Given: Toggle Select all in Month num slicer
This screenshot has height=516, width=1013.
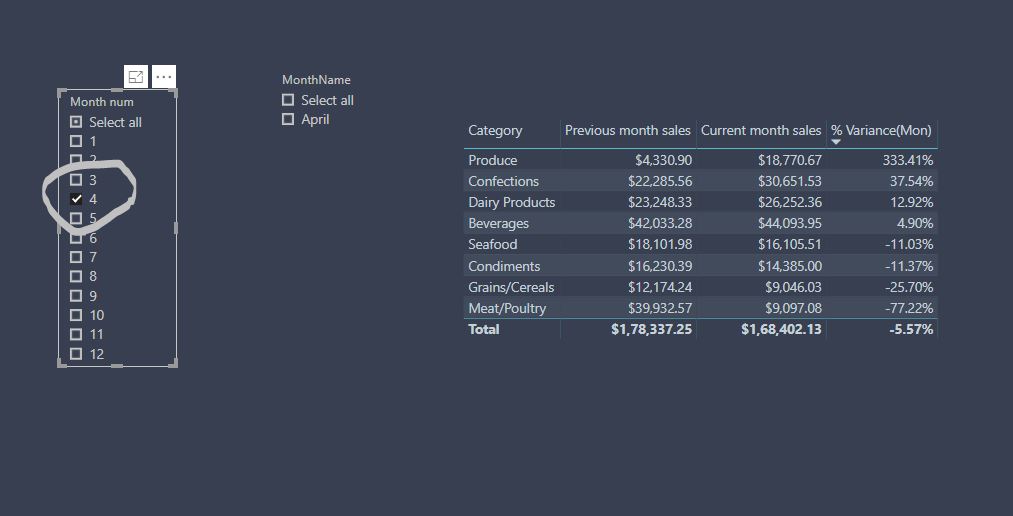Looking at the screenshot, I should click(x=76, y=122).
